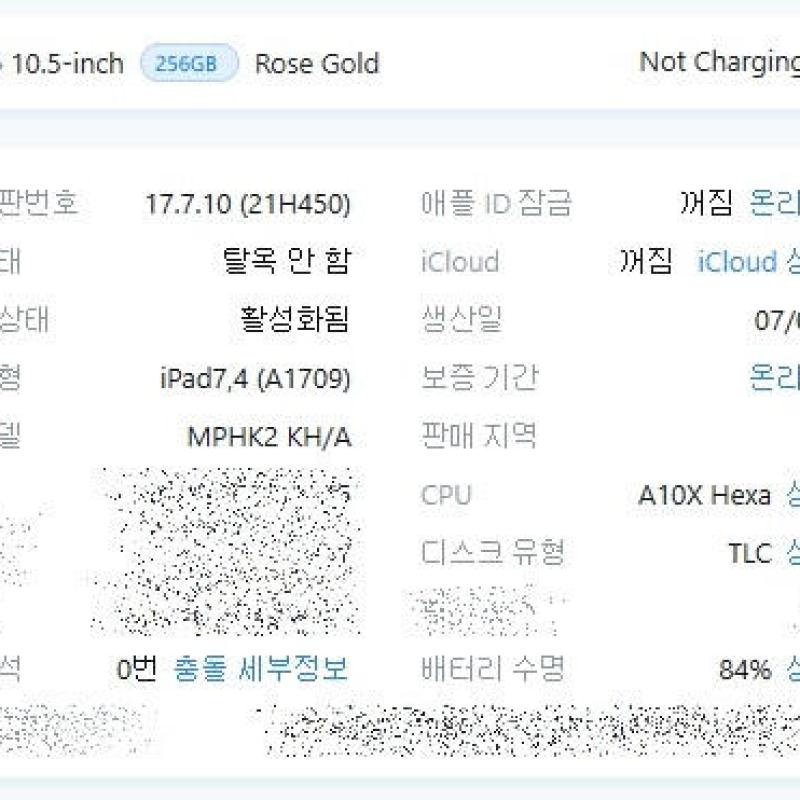800x800 pixels.
Task: Select the 0번 crash count value
Action: click(x=137, y=669)
